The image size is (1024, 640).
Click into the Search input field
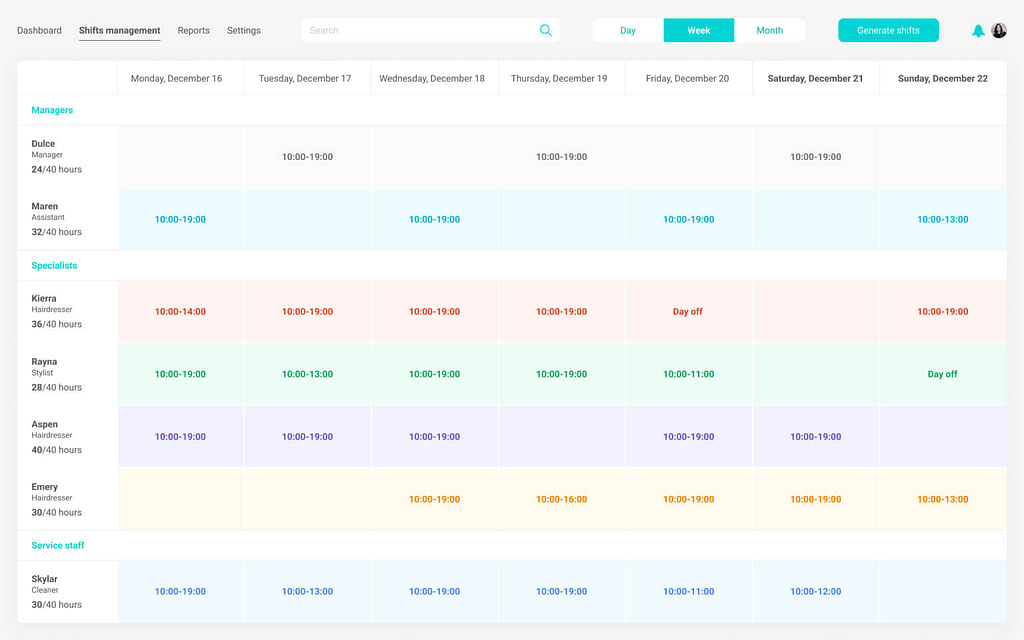click(420, 31)
